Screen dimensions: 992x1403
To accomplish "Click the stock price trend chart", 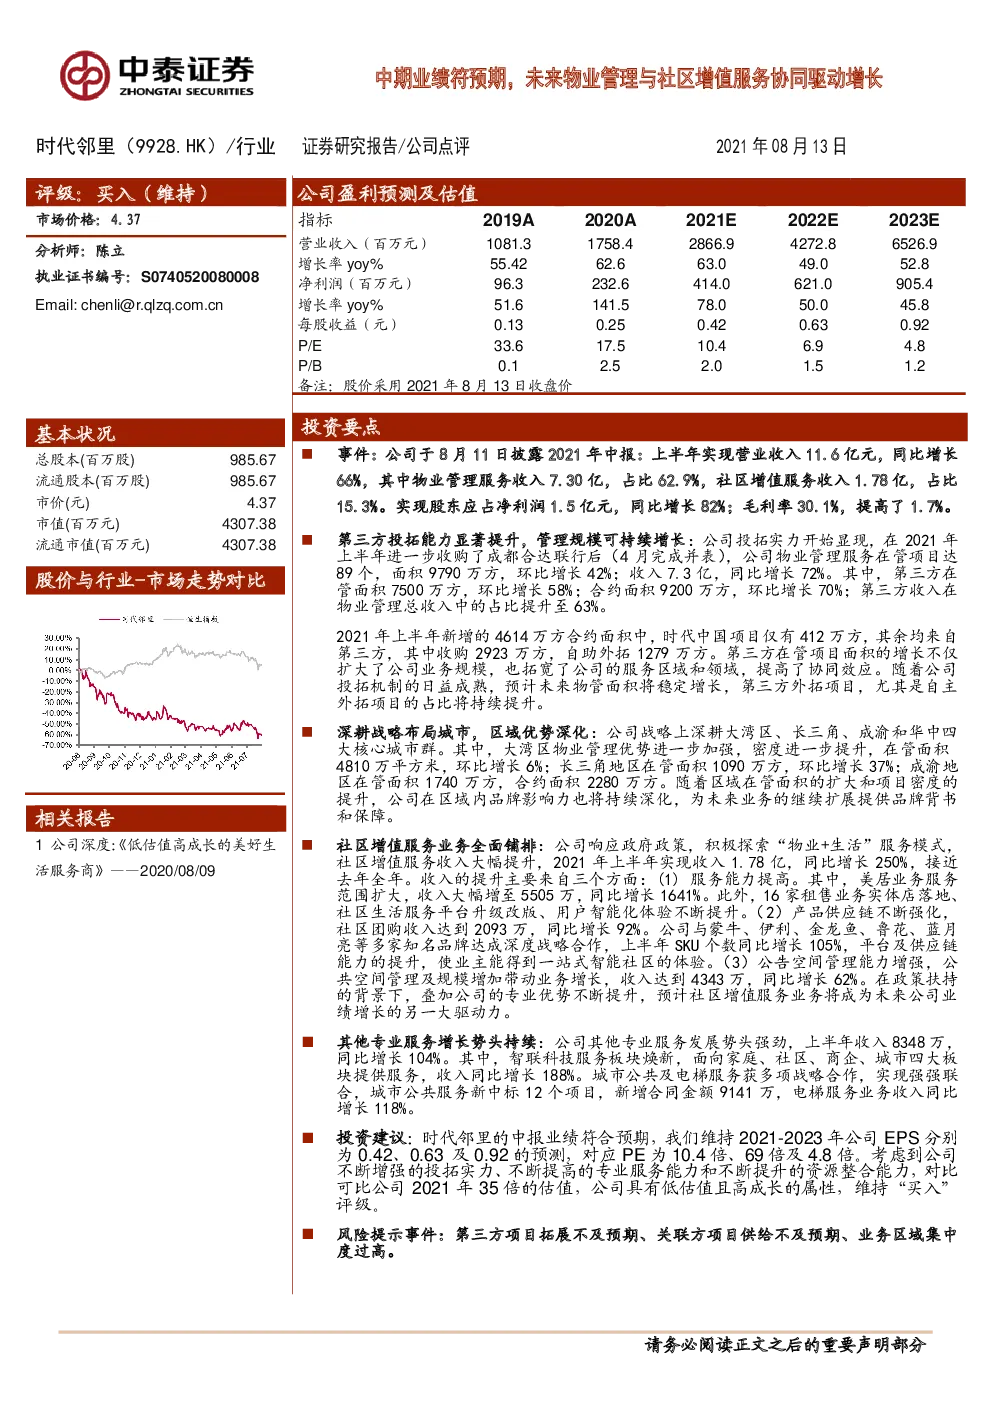I will click(x=152, y=690).
